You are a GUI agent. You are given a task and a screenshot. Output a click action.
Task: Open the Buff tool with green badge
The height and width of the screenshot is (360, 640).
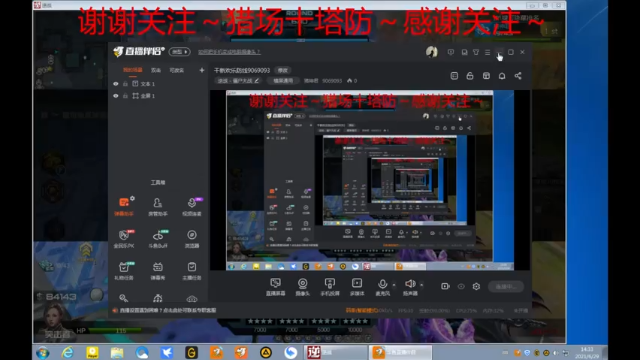coord(158,238)
